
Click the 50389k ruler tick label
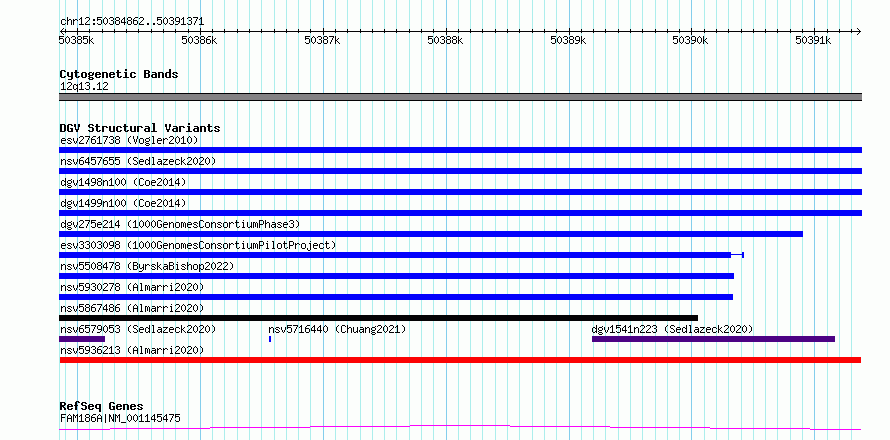click(568, 40)
